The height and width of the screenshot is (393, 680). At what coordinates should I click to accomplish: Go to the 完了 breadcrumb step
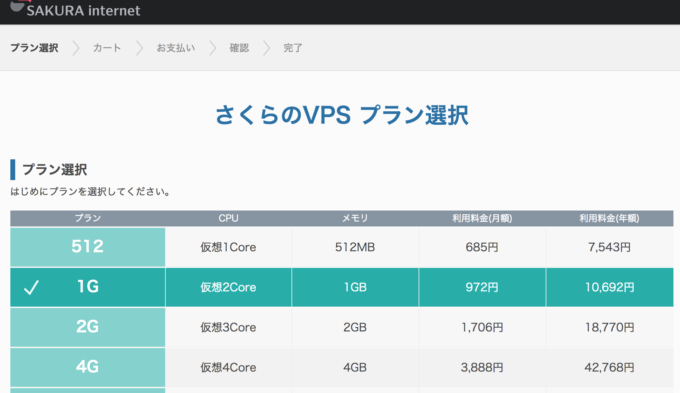(293, 48)
